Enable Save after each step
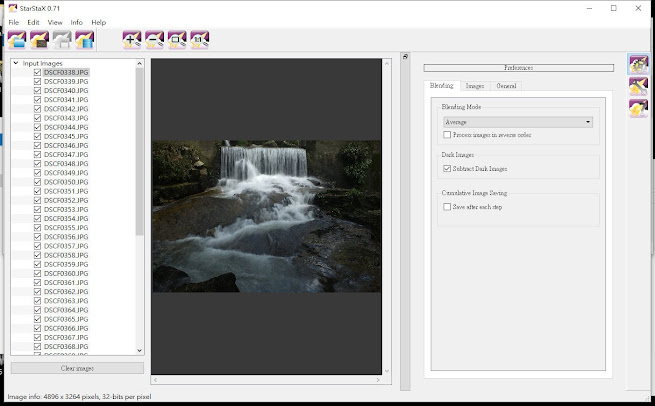Image resolution: width=655 pixels, height=406 pixels. pos(447,207)
